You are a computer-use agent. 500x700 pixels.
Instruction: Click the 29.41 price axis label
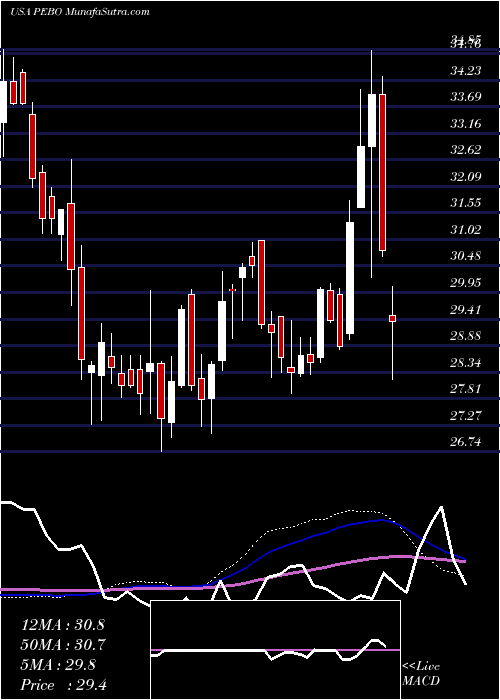click(x=466, y=309)
